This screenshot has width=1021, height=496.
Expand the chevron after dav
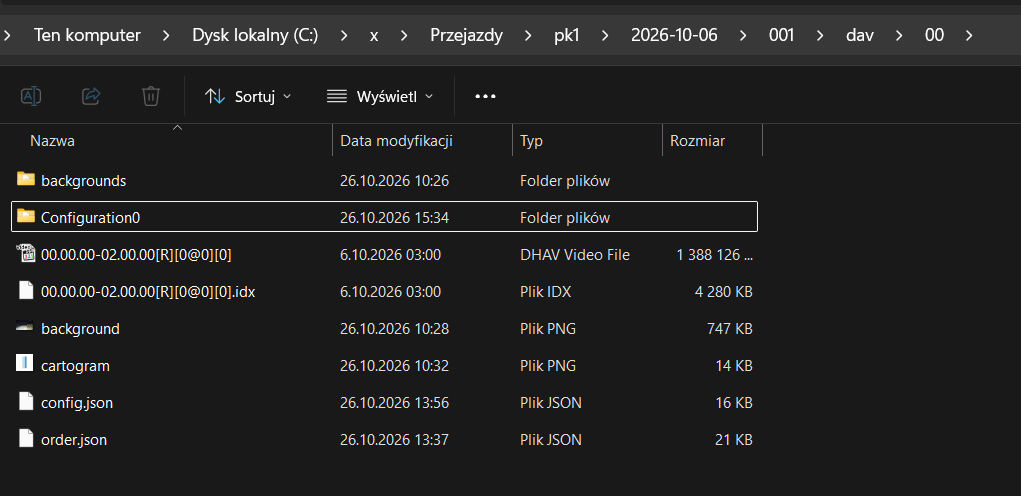[899, 36]
